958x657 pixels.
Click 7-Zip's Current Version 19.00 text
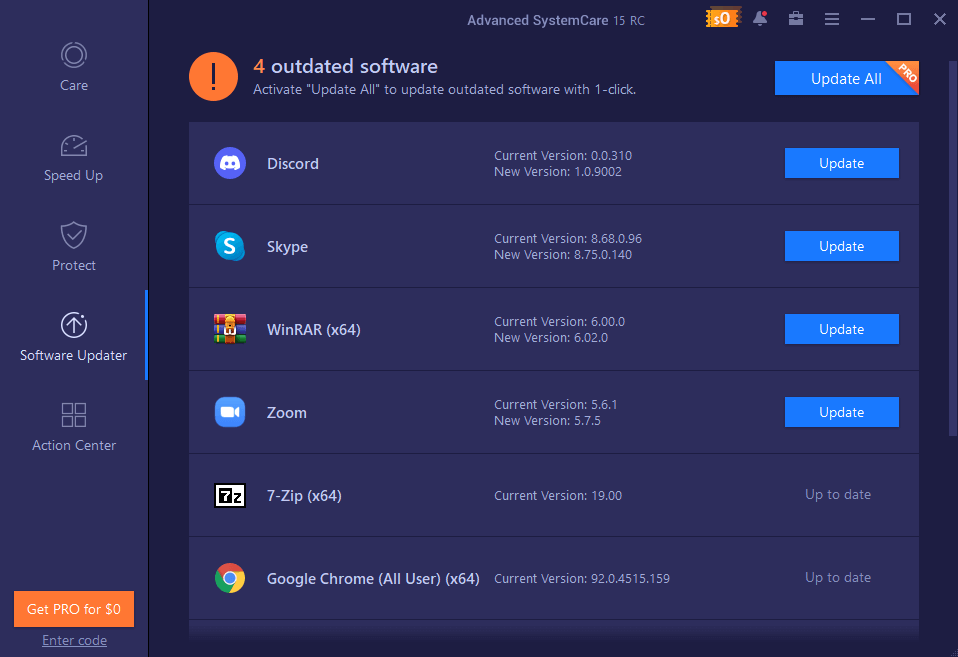(558, 496)
